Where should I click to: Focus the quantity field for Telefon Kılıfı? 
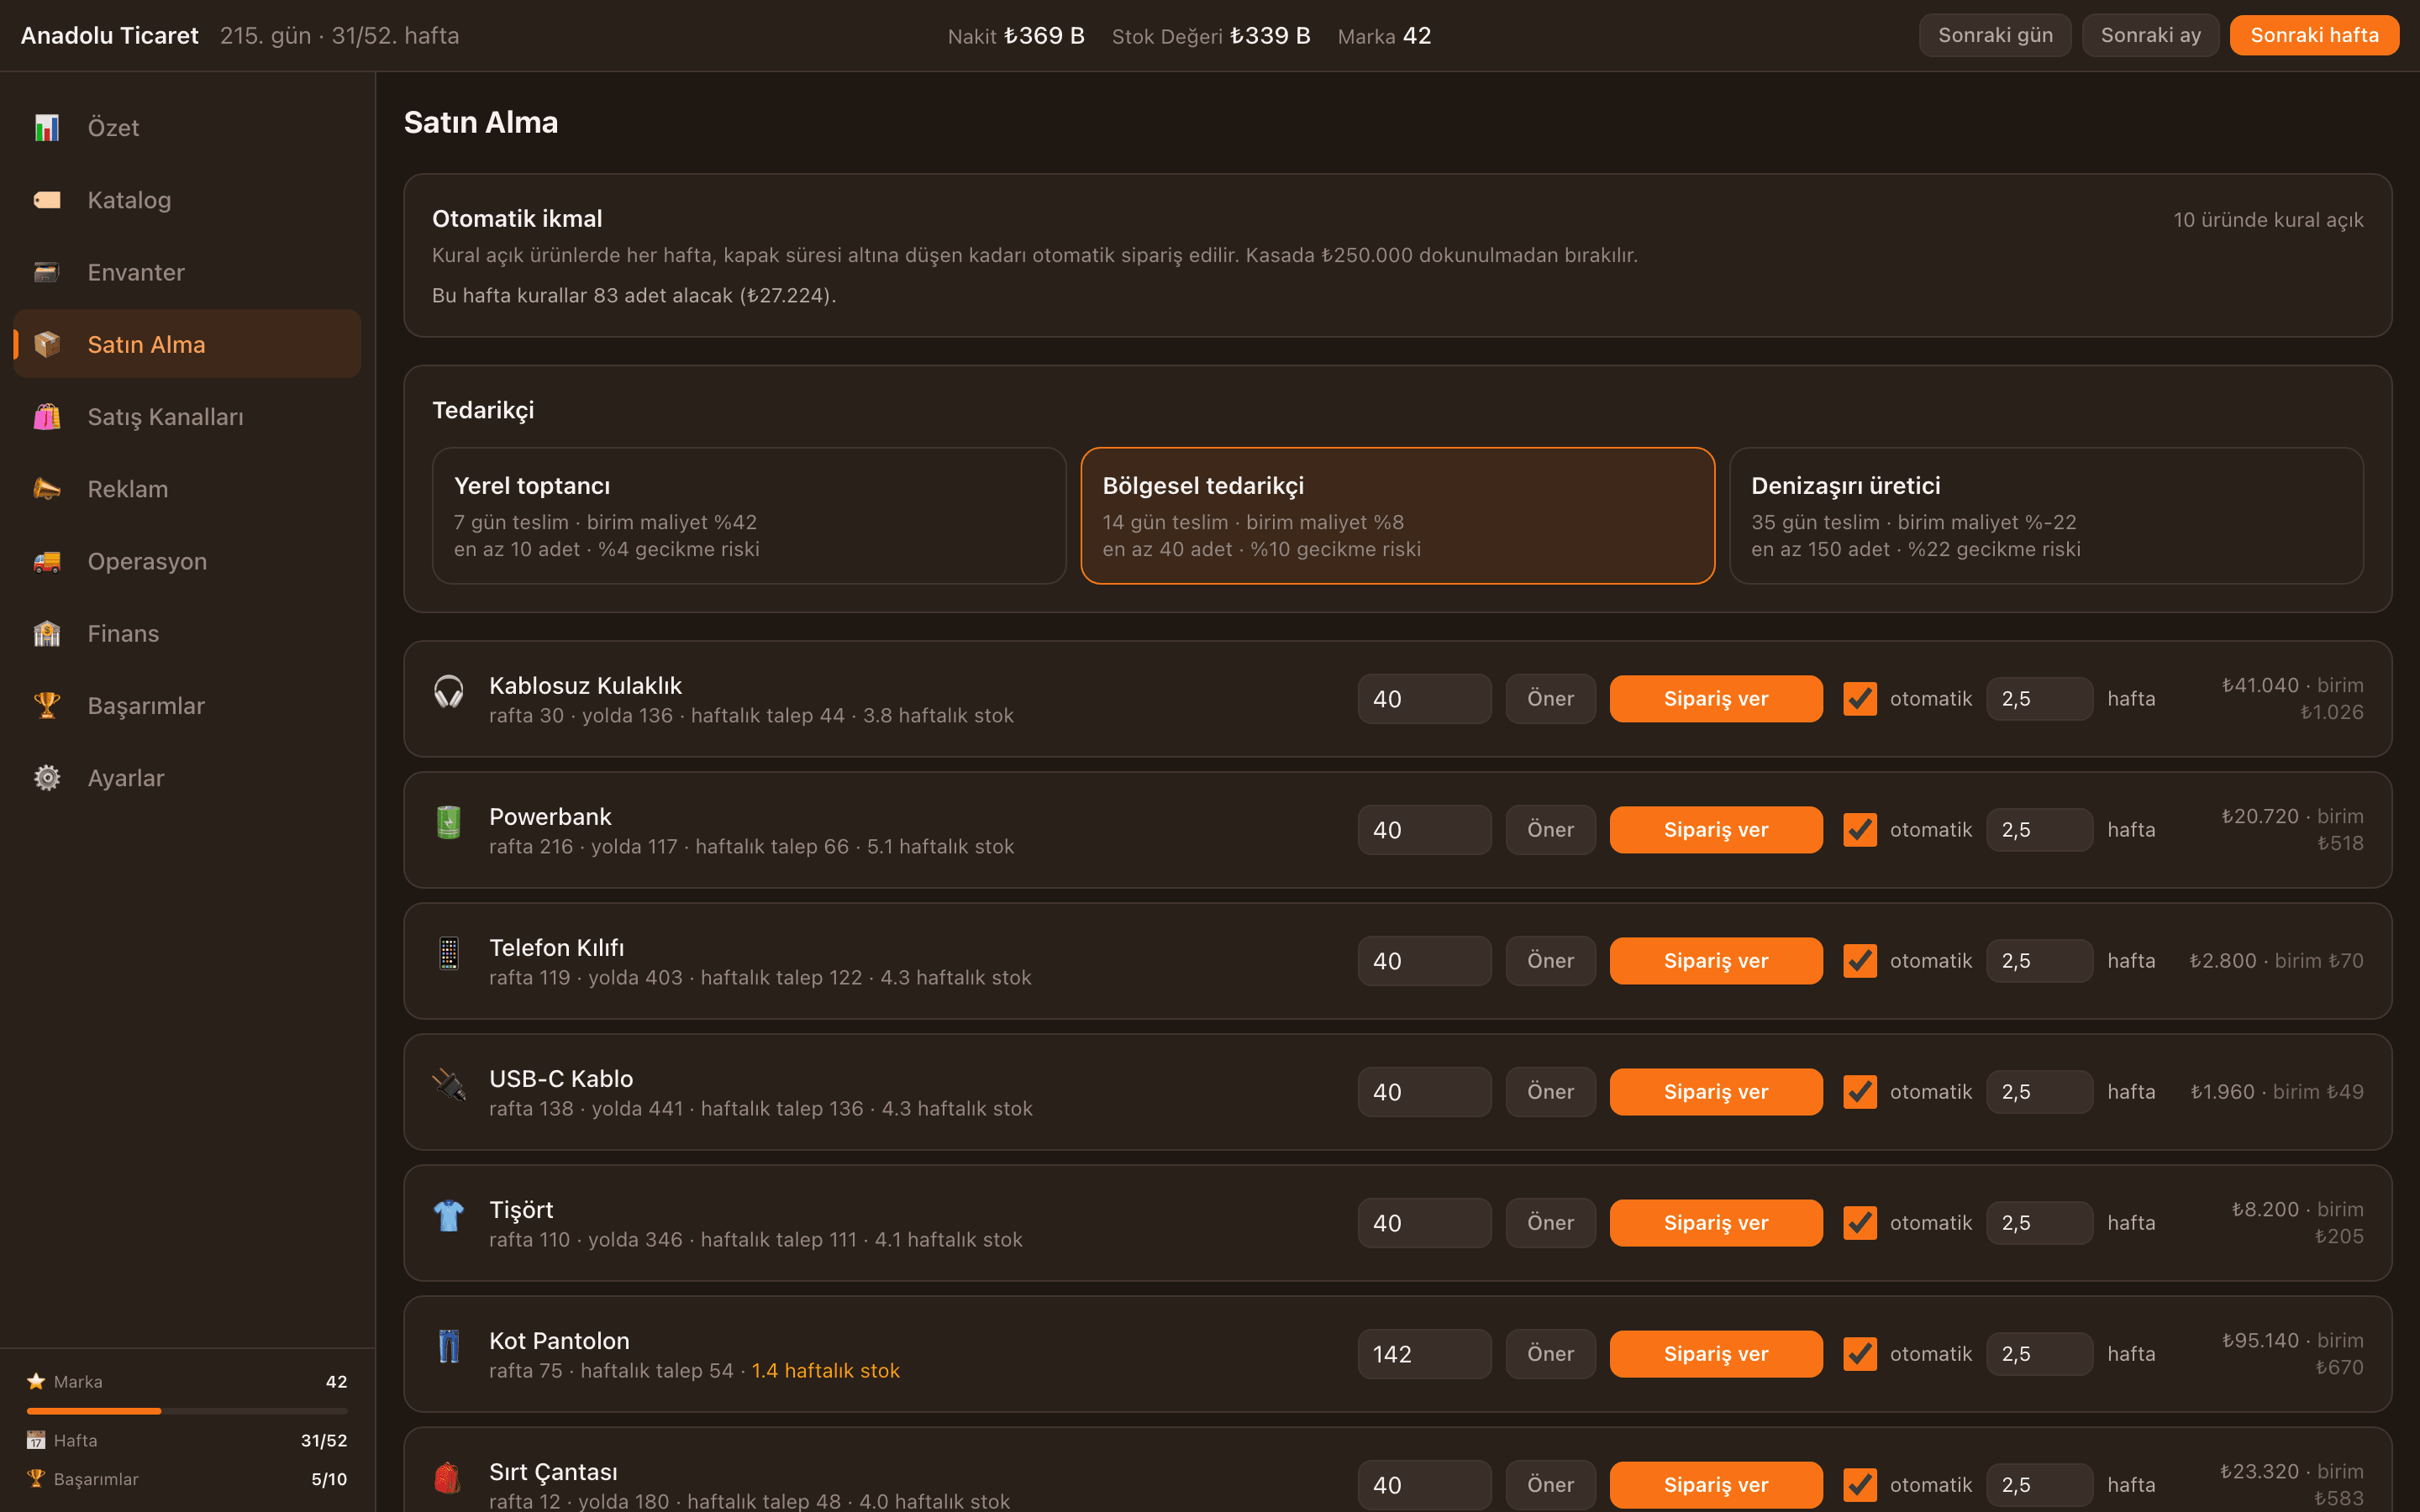pyautogui.click(x=1424, y=961)
